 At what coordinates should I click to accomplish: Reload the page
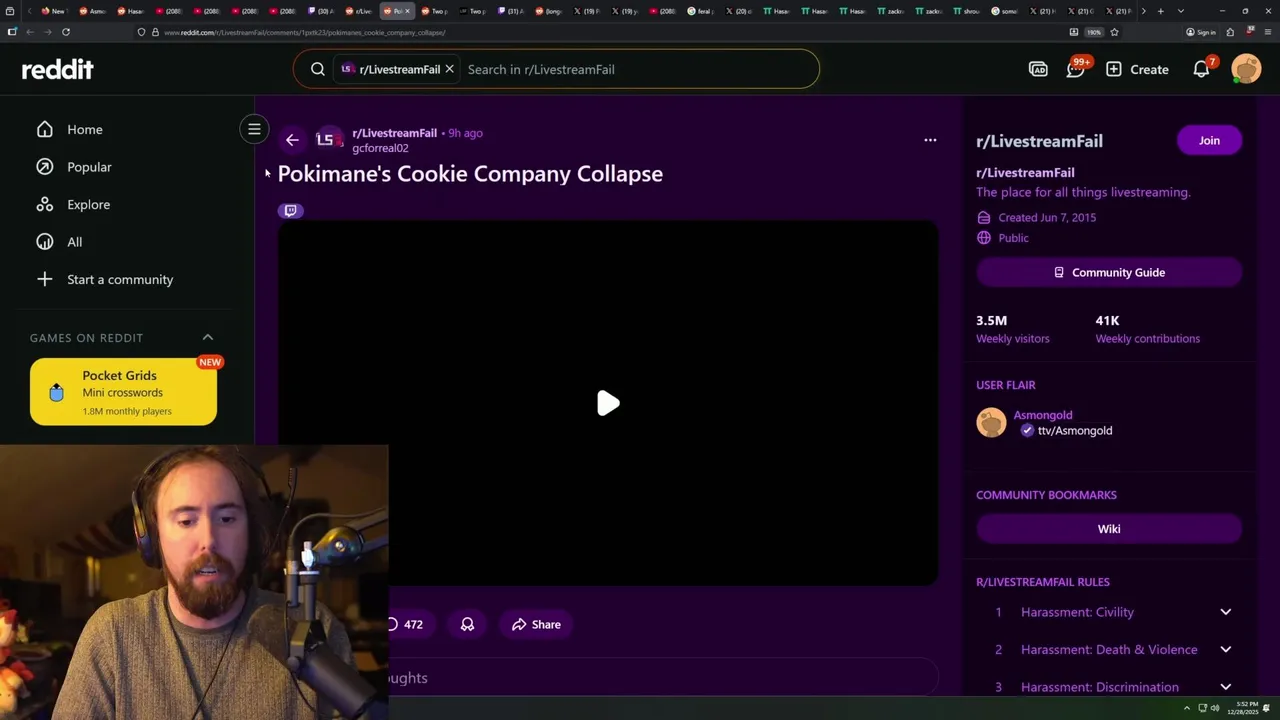coord(66,32)
